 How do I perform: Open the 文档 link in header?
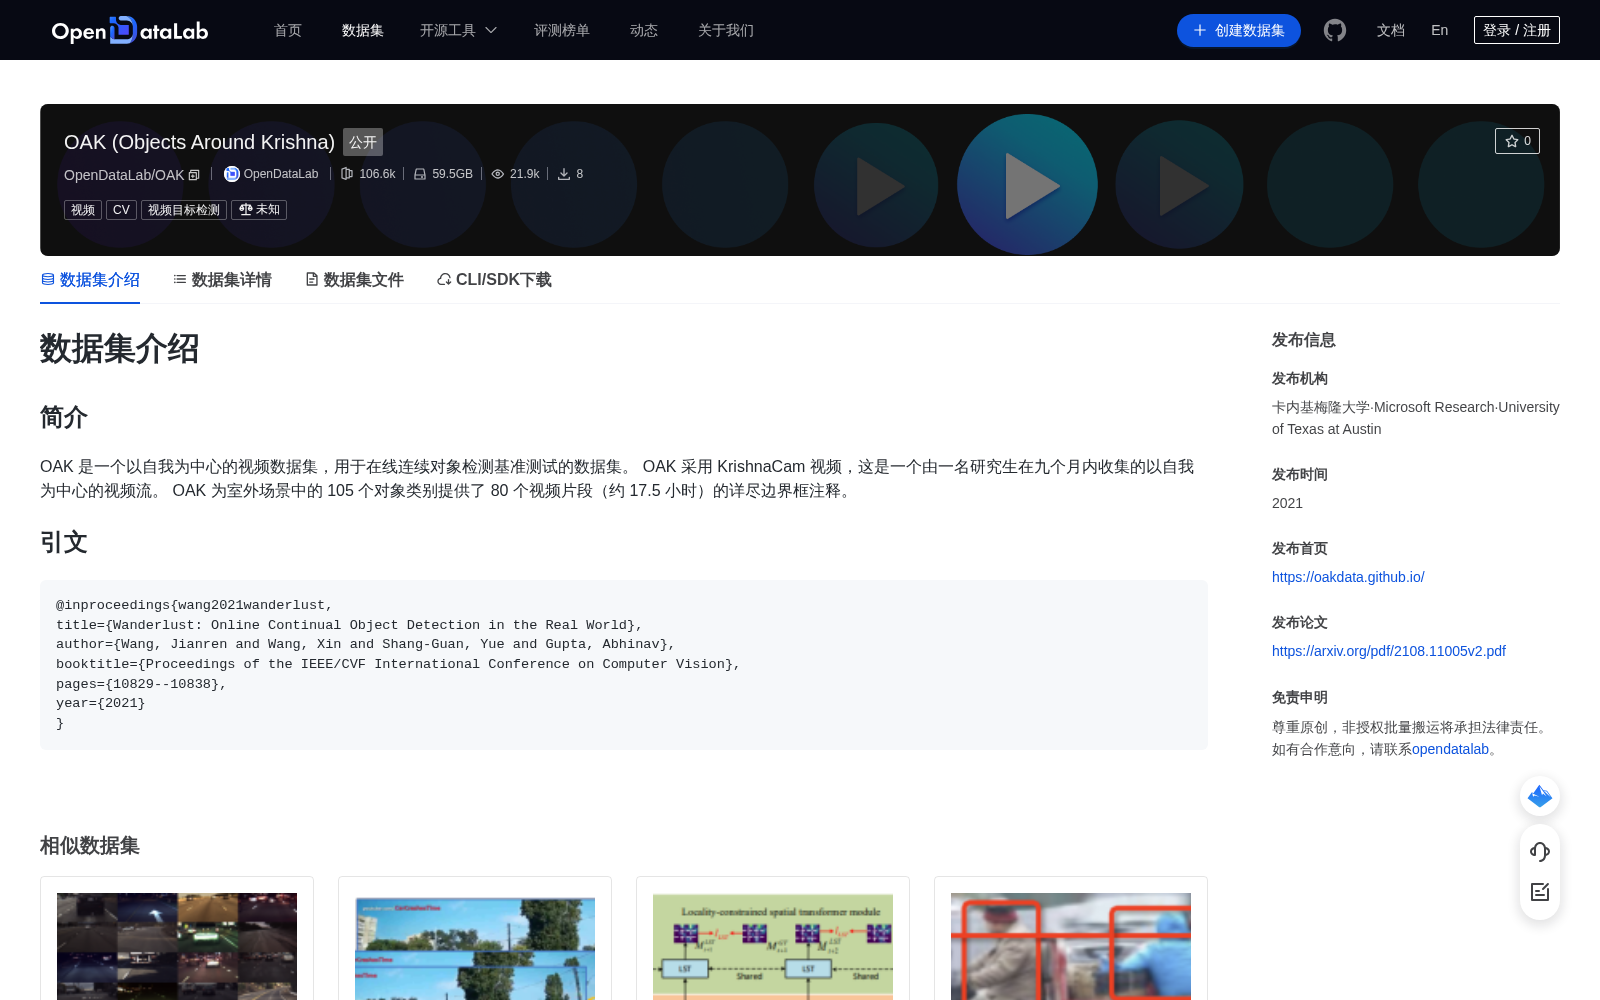point(1391,30)
